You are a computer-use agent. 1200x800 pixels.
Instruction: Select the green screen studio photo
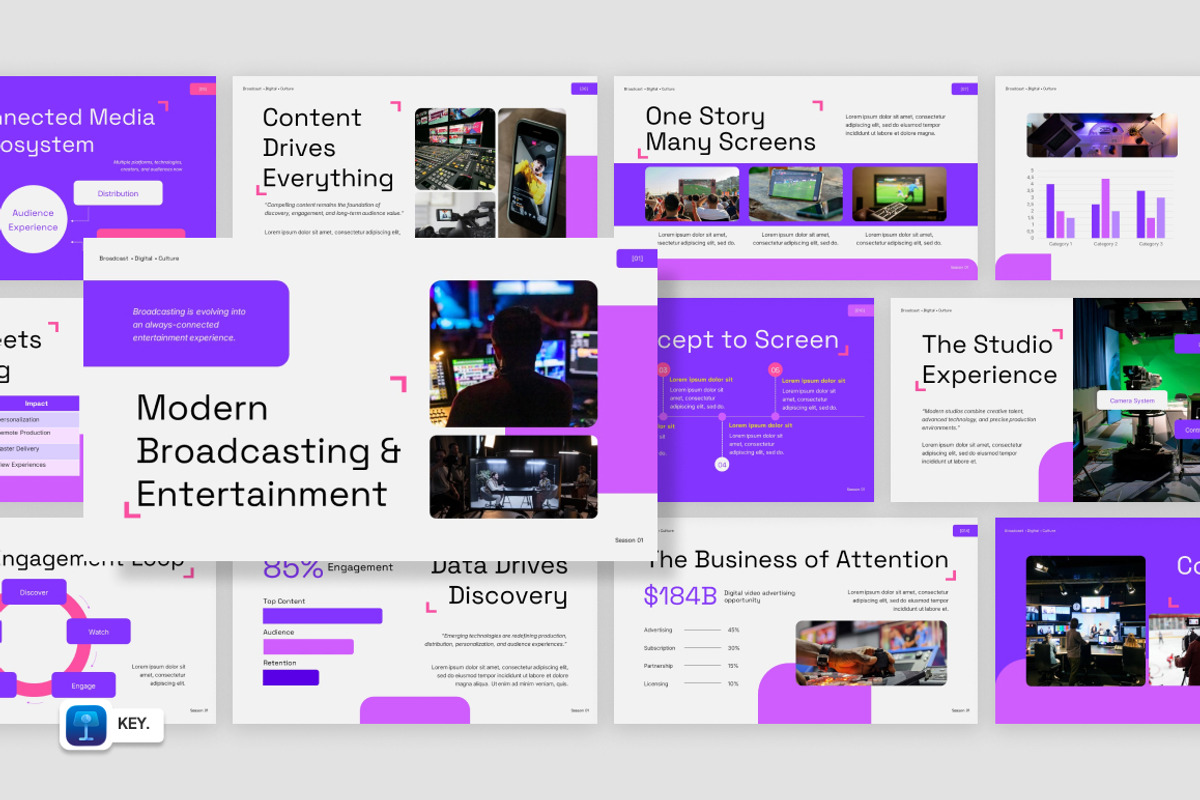tap(1136, 400)
